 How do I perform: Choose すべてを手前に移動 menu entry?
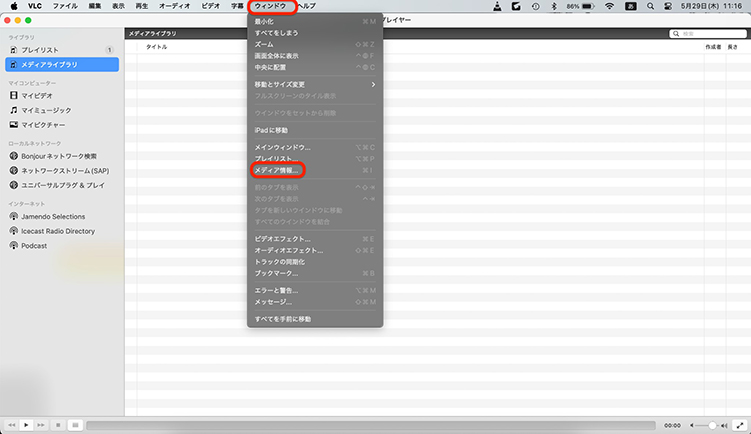315,319
